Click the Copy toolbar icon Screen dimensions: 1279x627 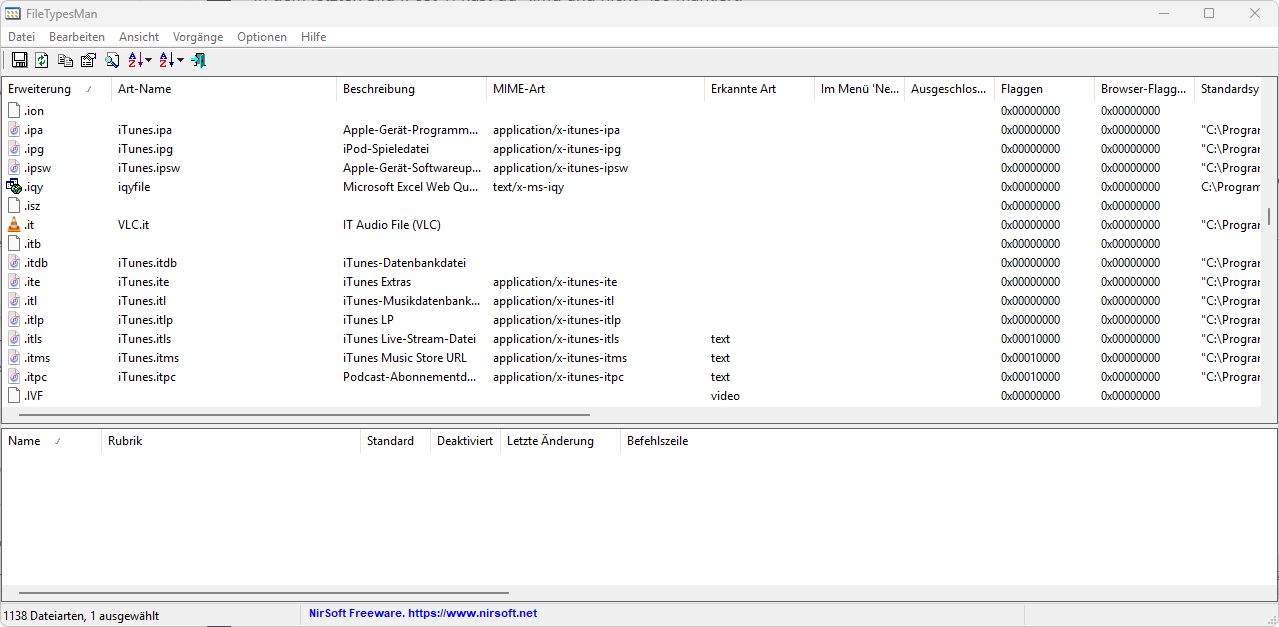click(65, 60)
